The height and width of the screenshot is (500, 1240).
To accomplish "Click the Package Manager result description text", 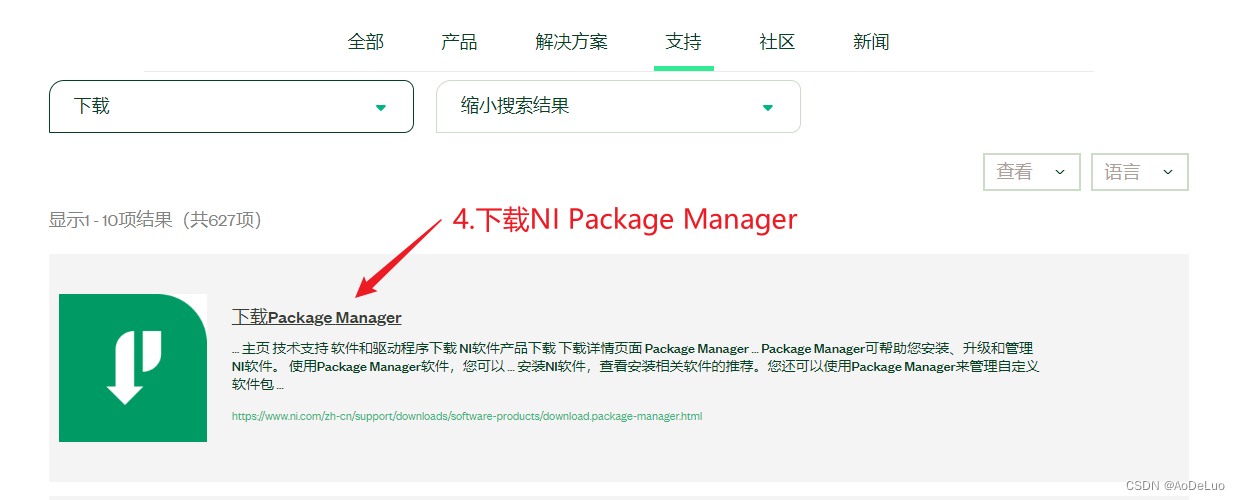I will tap(636, 366).
